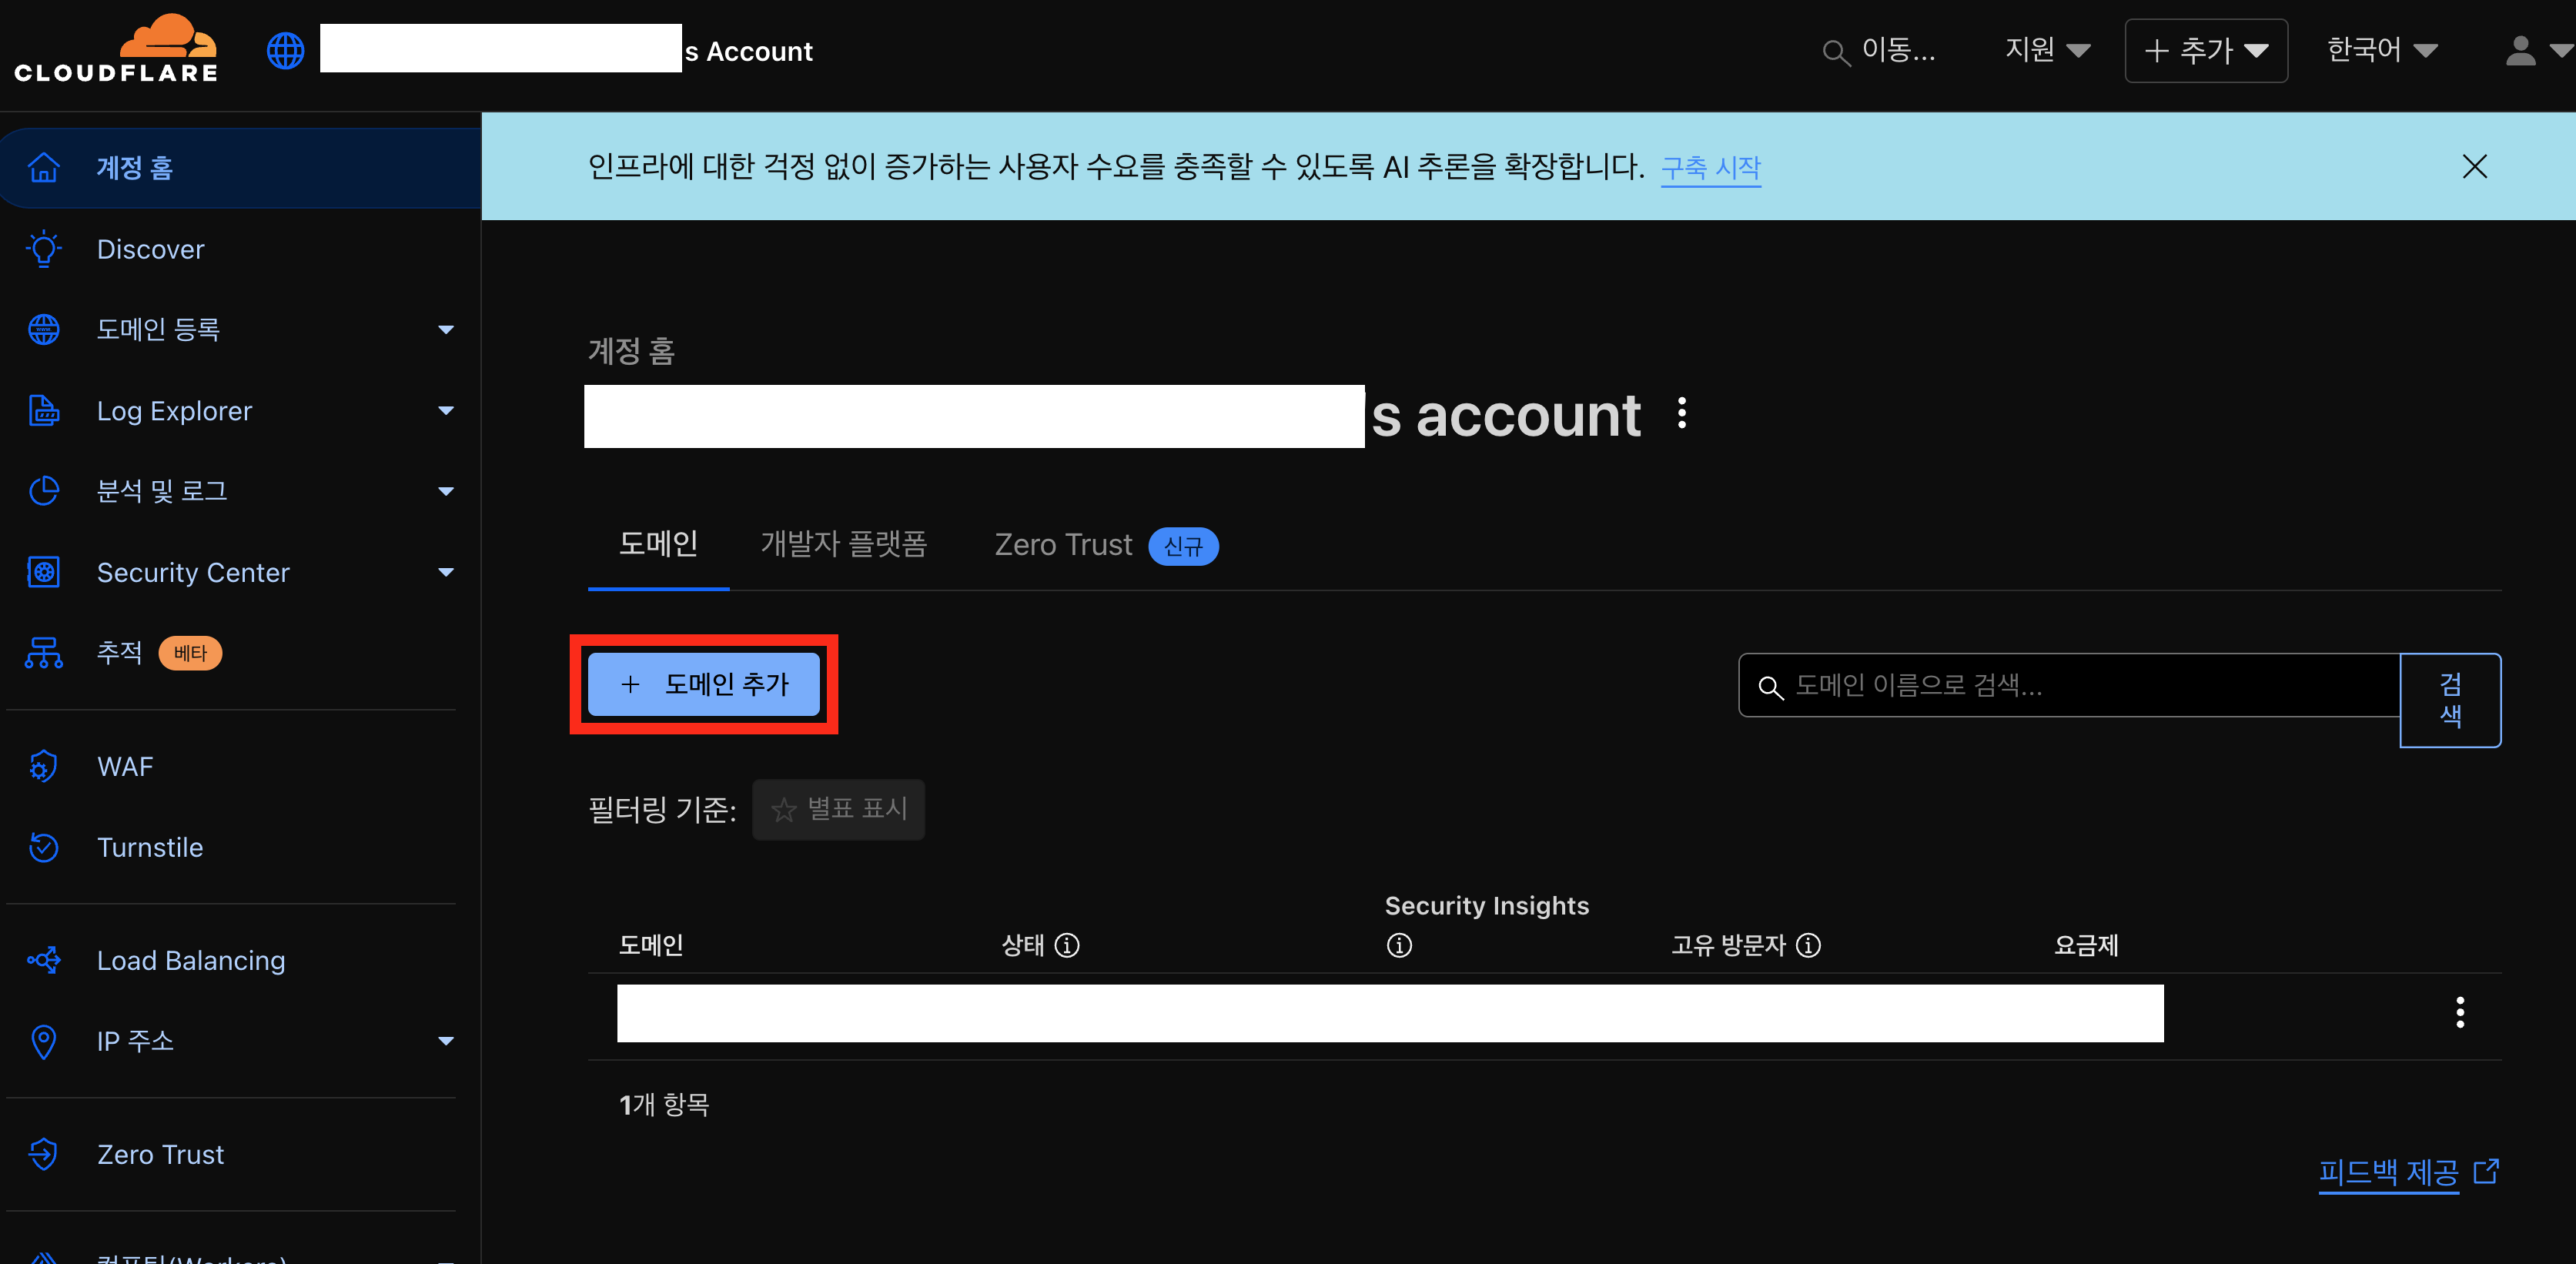This screenshot has height=1264, width=2576.
Task: Open account title three-dot menu
Action: tap(1682, 414)
